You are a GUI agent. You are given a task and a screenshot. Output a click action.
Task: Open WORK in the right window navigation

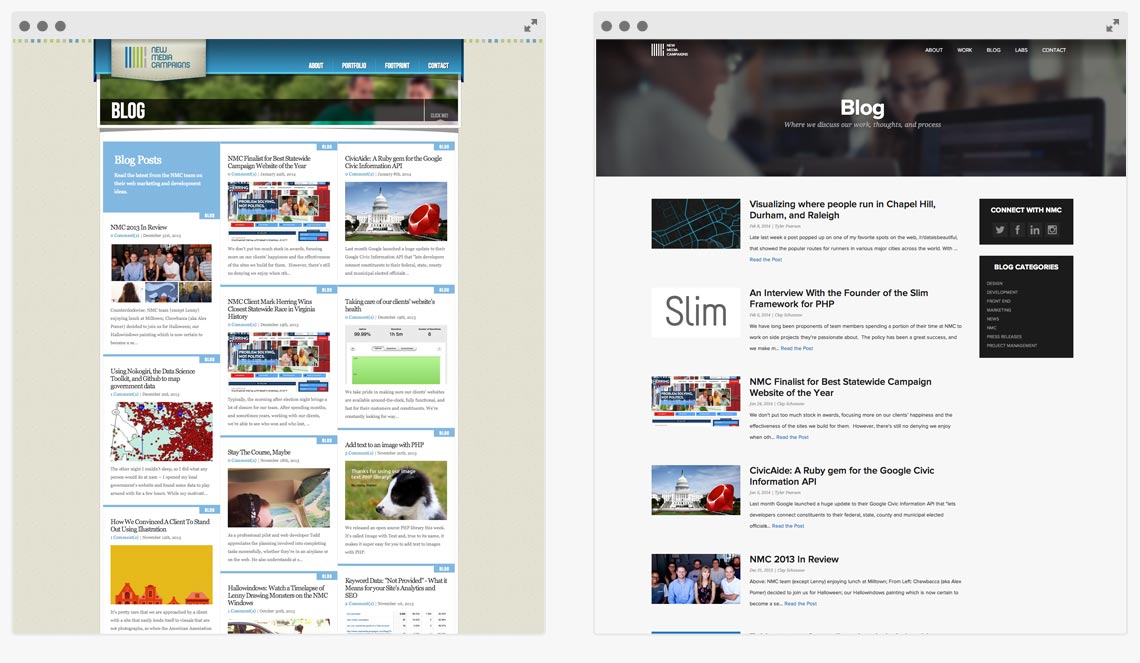click(964, 50)
